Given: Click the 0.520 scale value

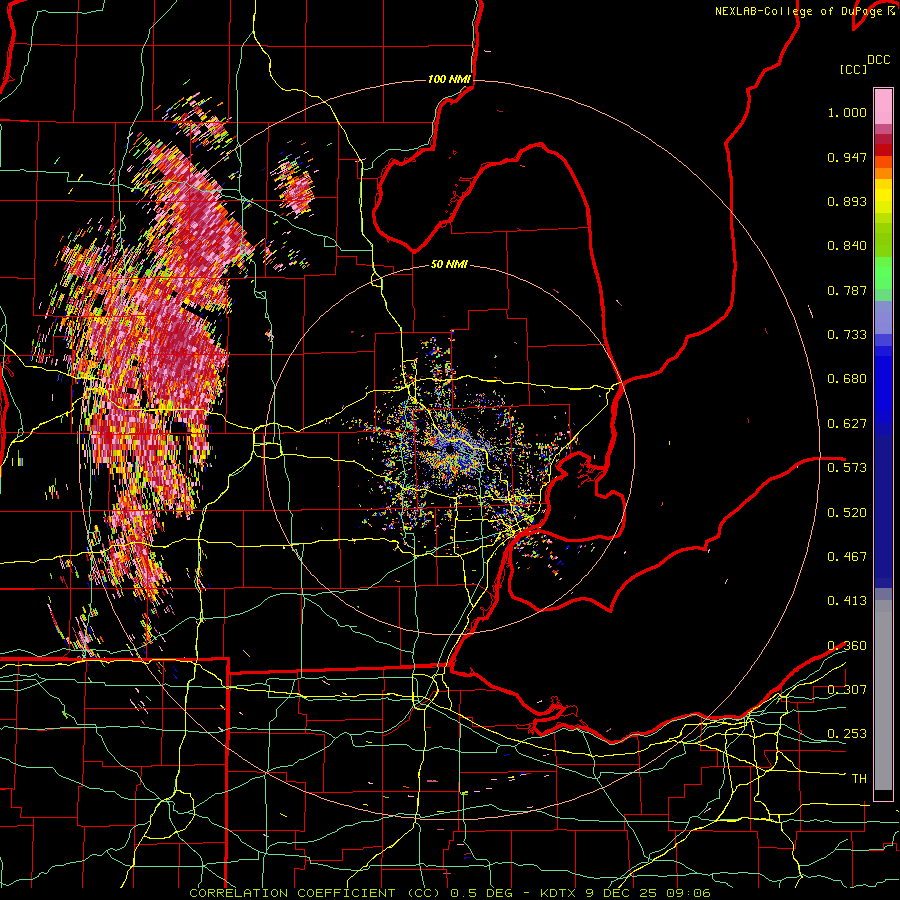Looking at the screenshot, I should (847, 512).
